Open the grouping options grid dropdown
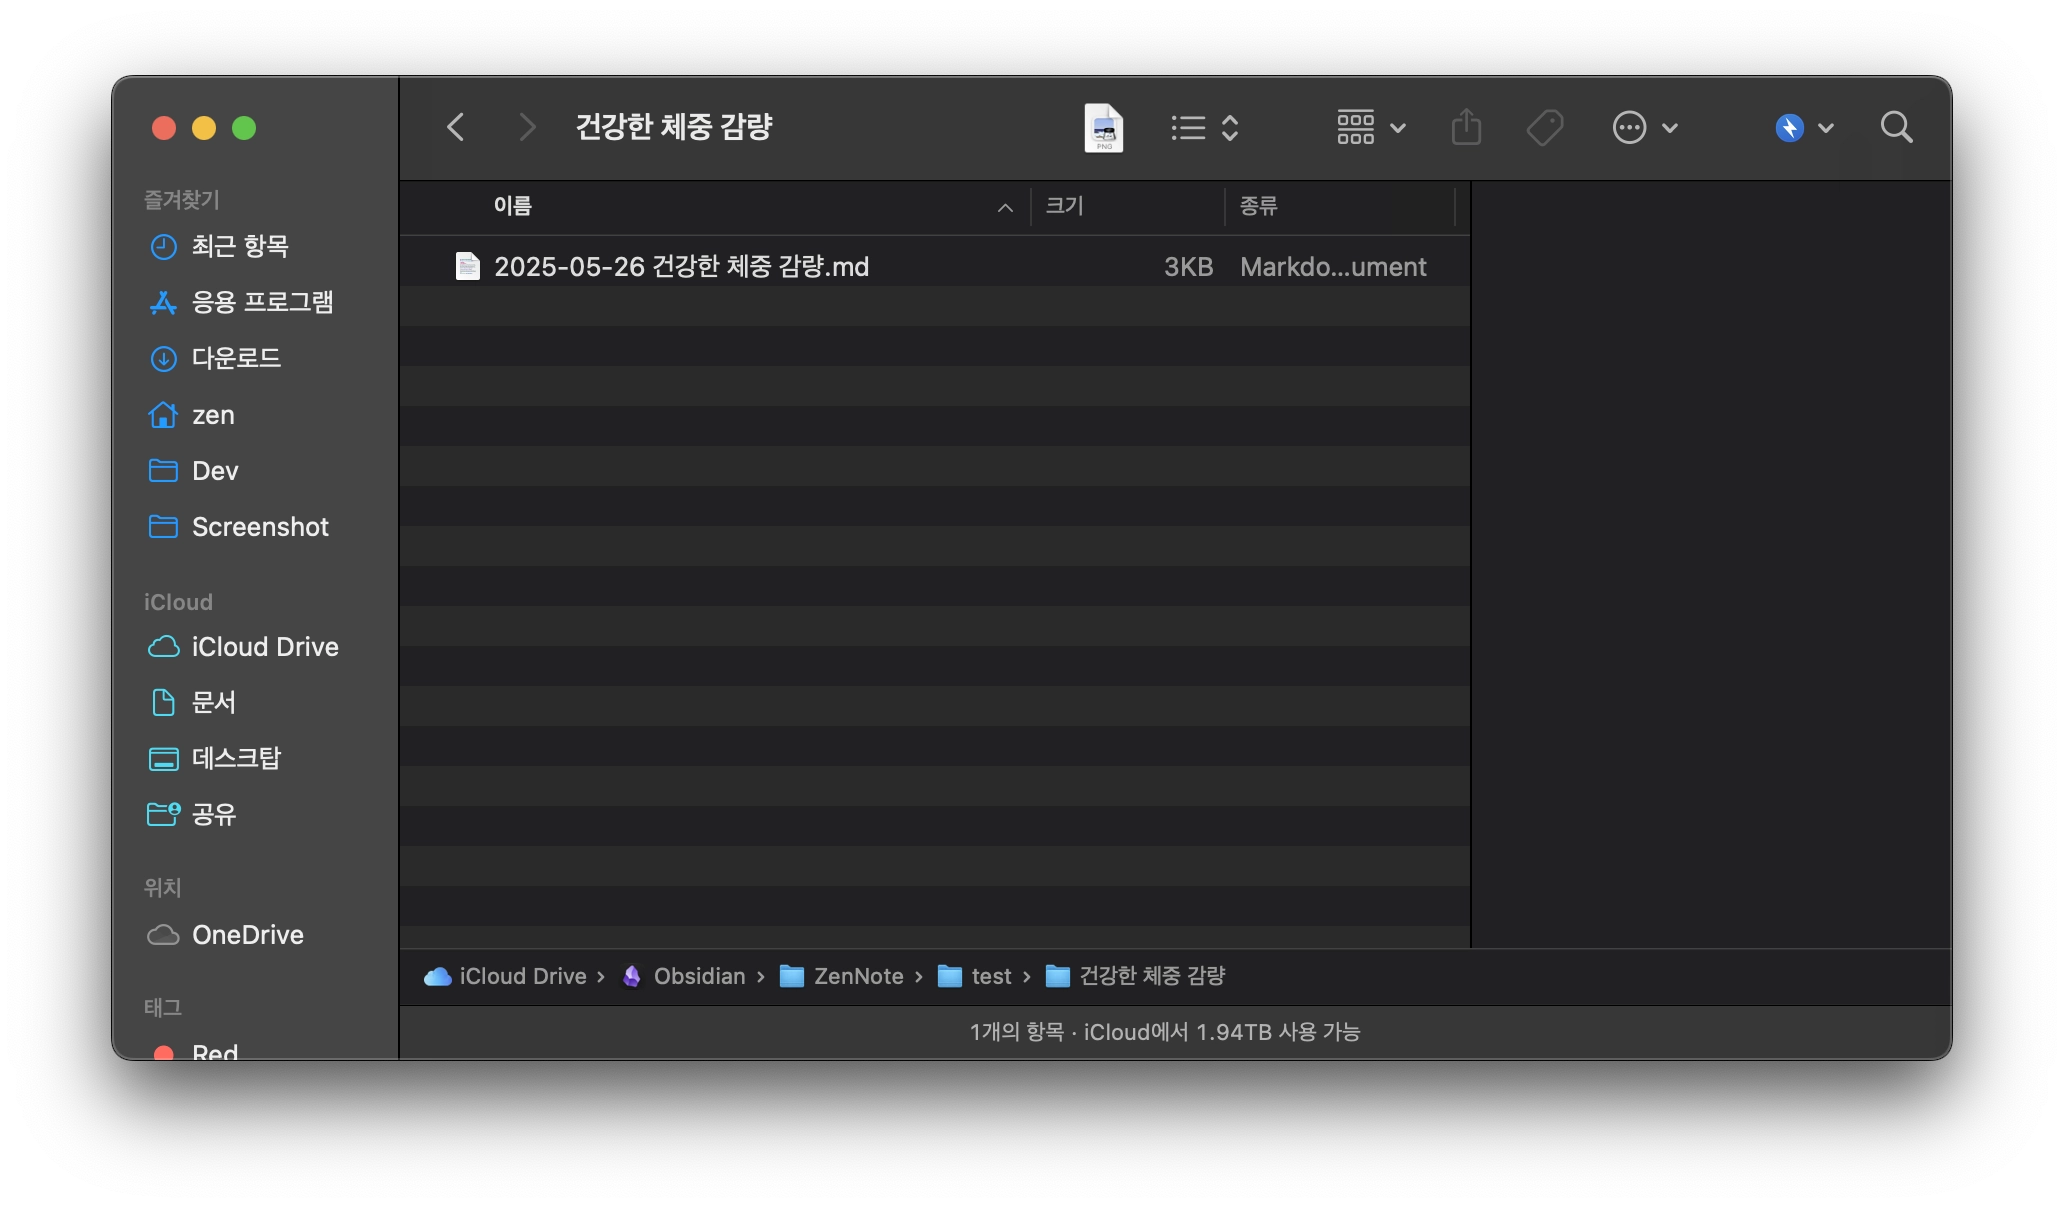This screenshot has height=1208, width=2064. point(1371,128)
